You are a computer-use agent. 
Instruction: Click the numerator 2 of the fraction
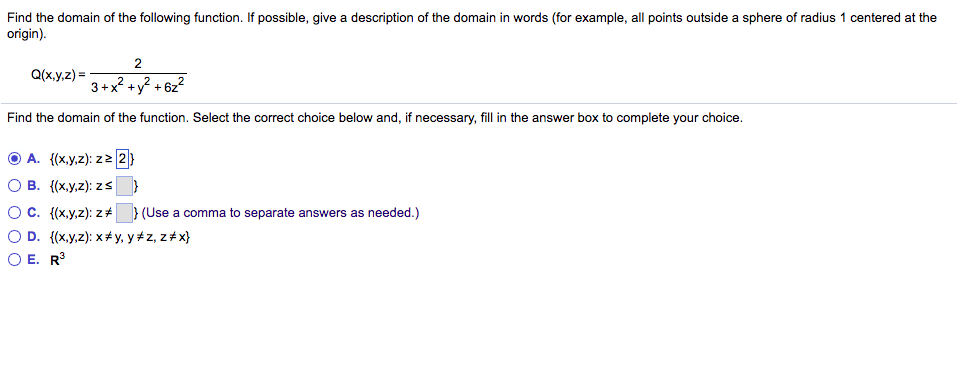(138, 63)
